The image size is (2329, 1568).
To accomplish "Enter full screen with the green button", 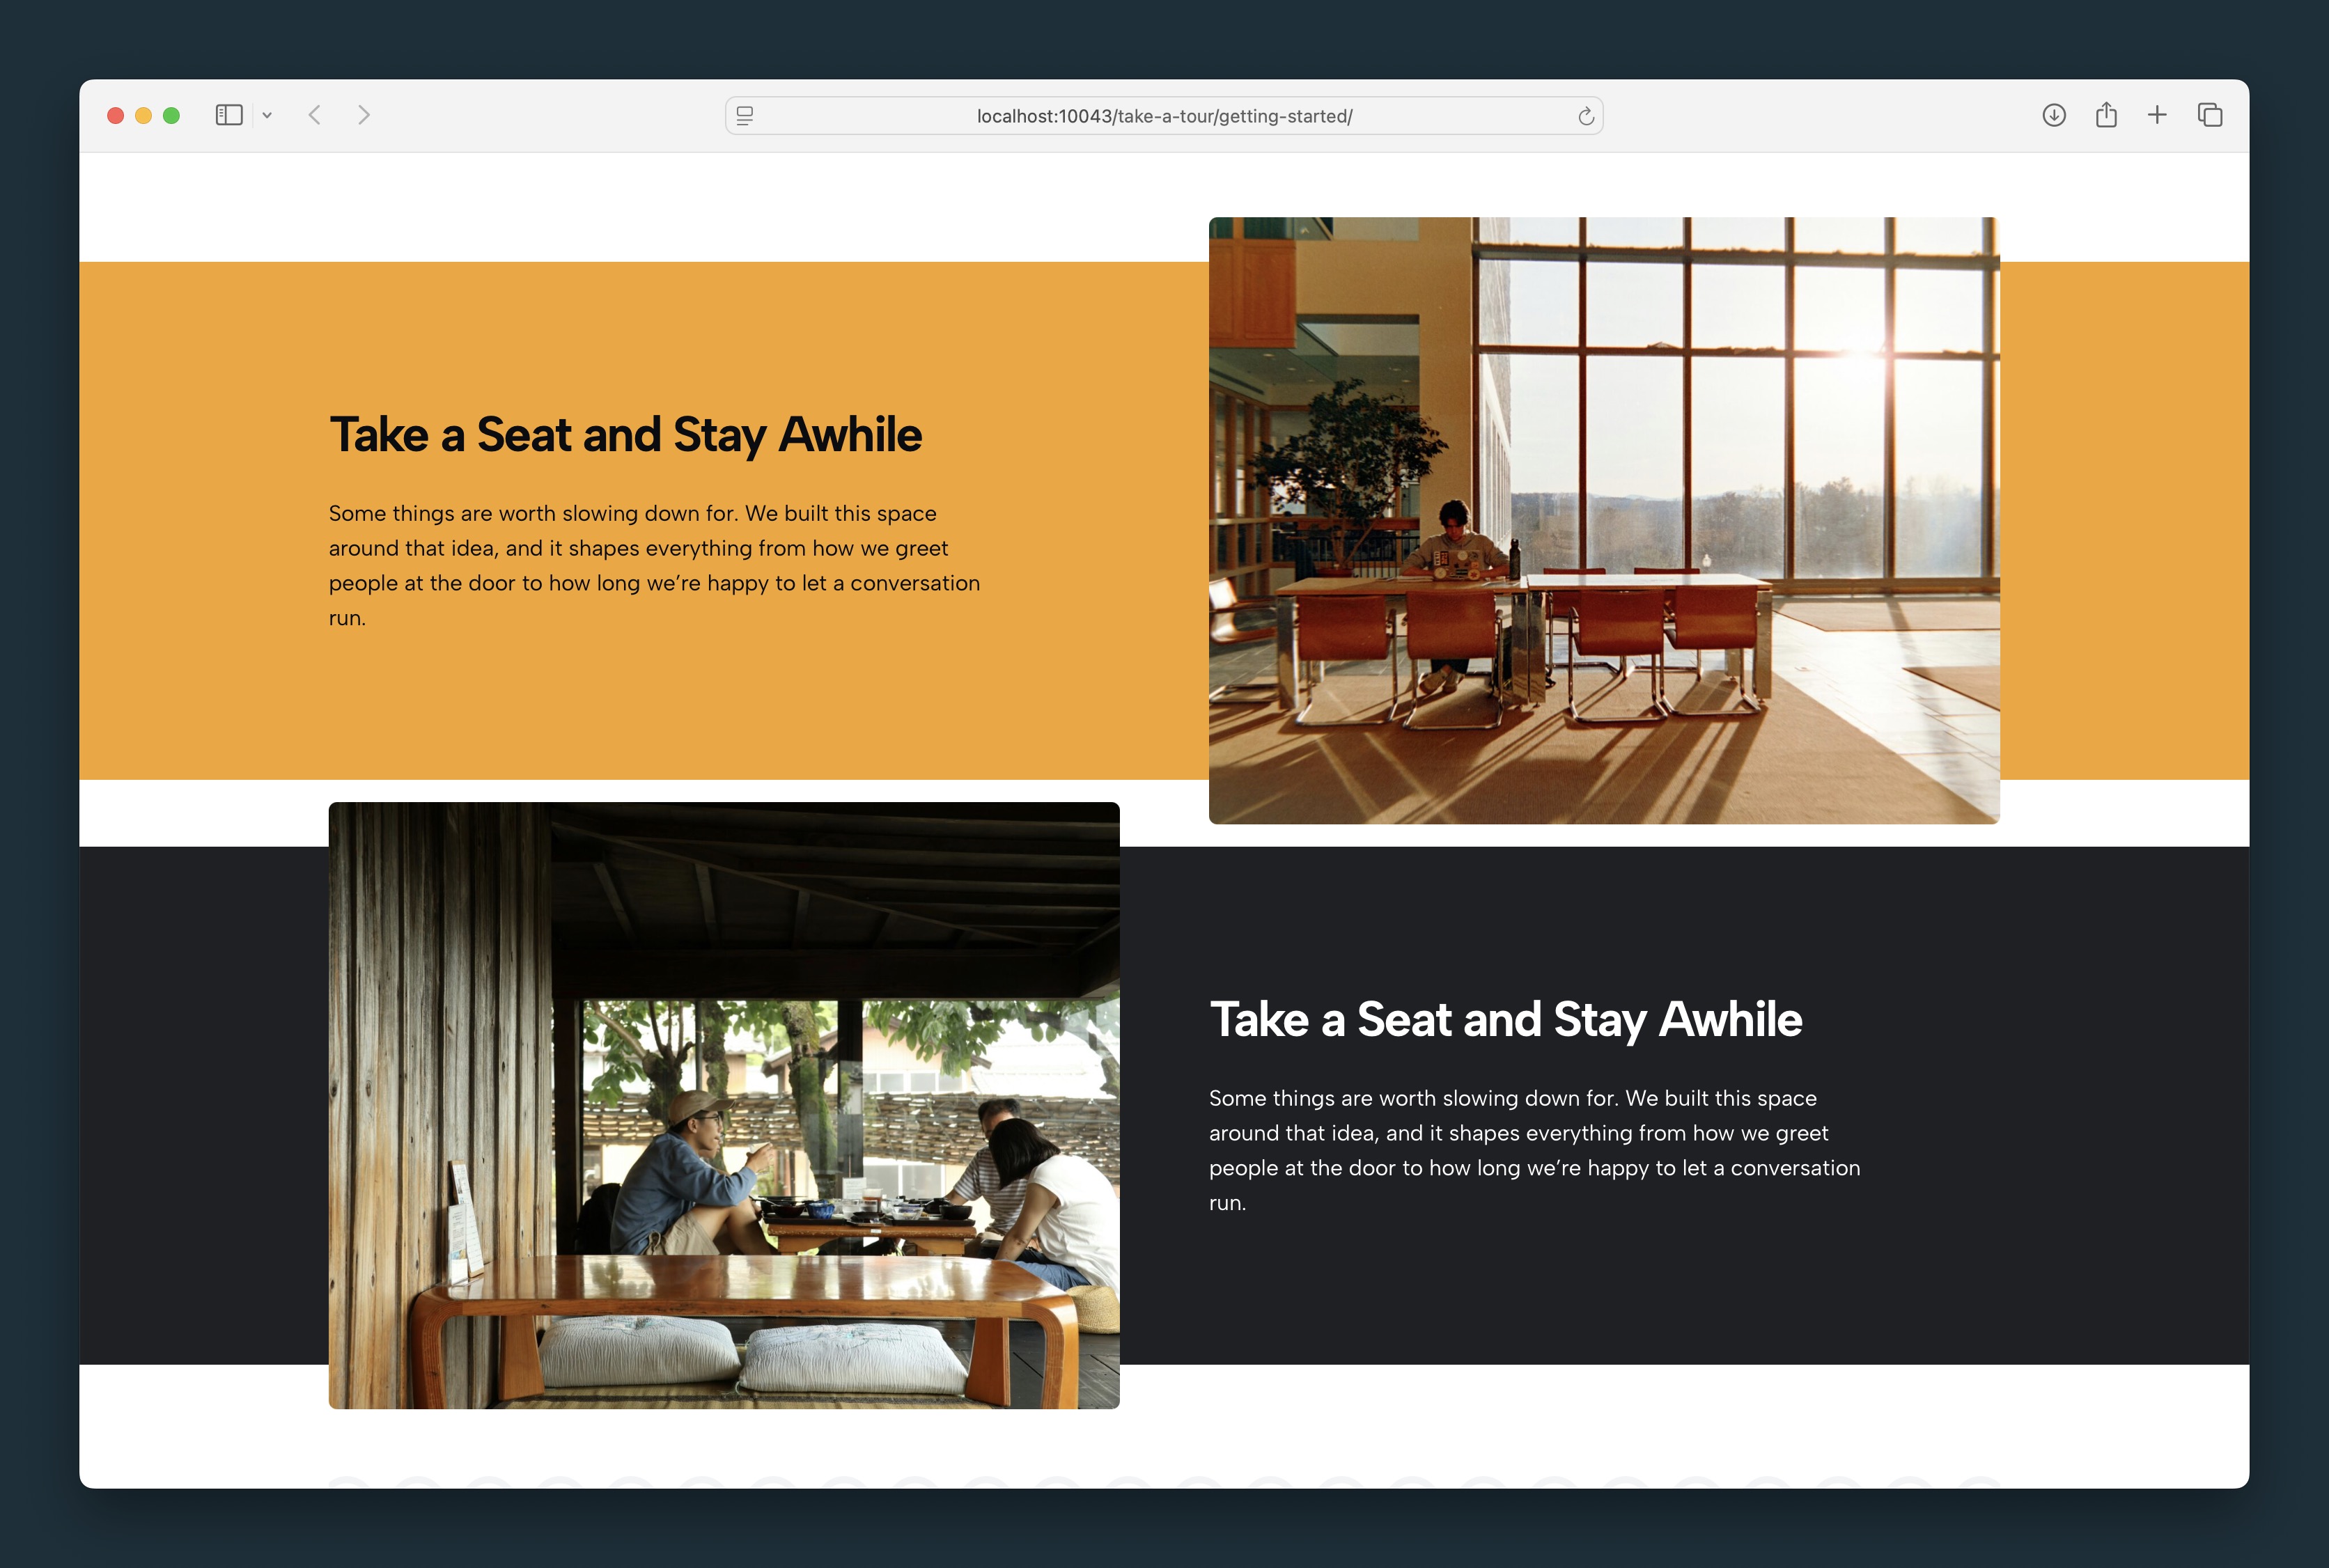I will 171,116.
